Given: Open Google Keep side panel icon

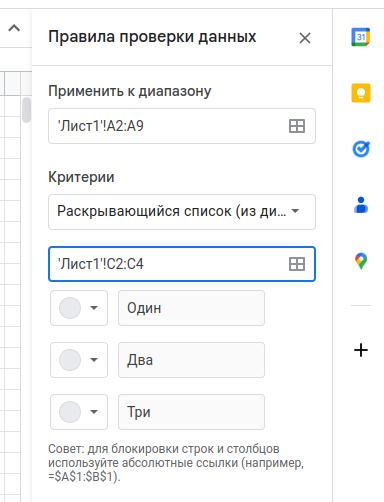Looking at the screenshot, I should pyautogui.click(x=361, y=93).
